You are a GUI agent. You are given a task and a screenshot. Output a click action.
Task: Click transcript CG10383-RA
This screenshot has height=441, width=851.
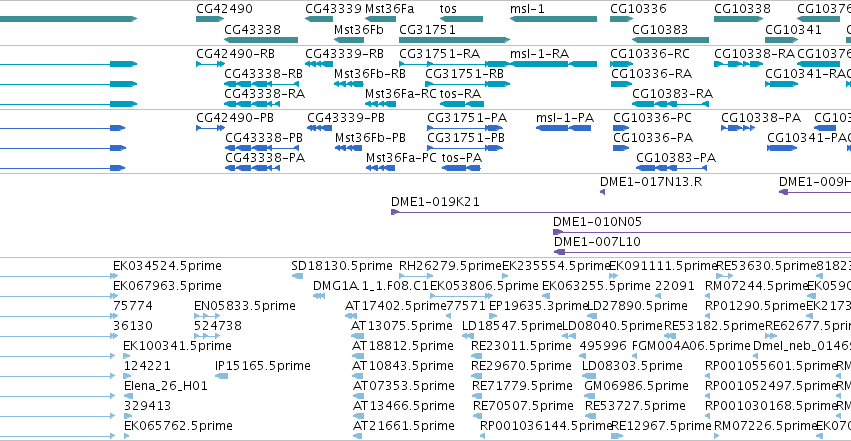(671, 104)
